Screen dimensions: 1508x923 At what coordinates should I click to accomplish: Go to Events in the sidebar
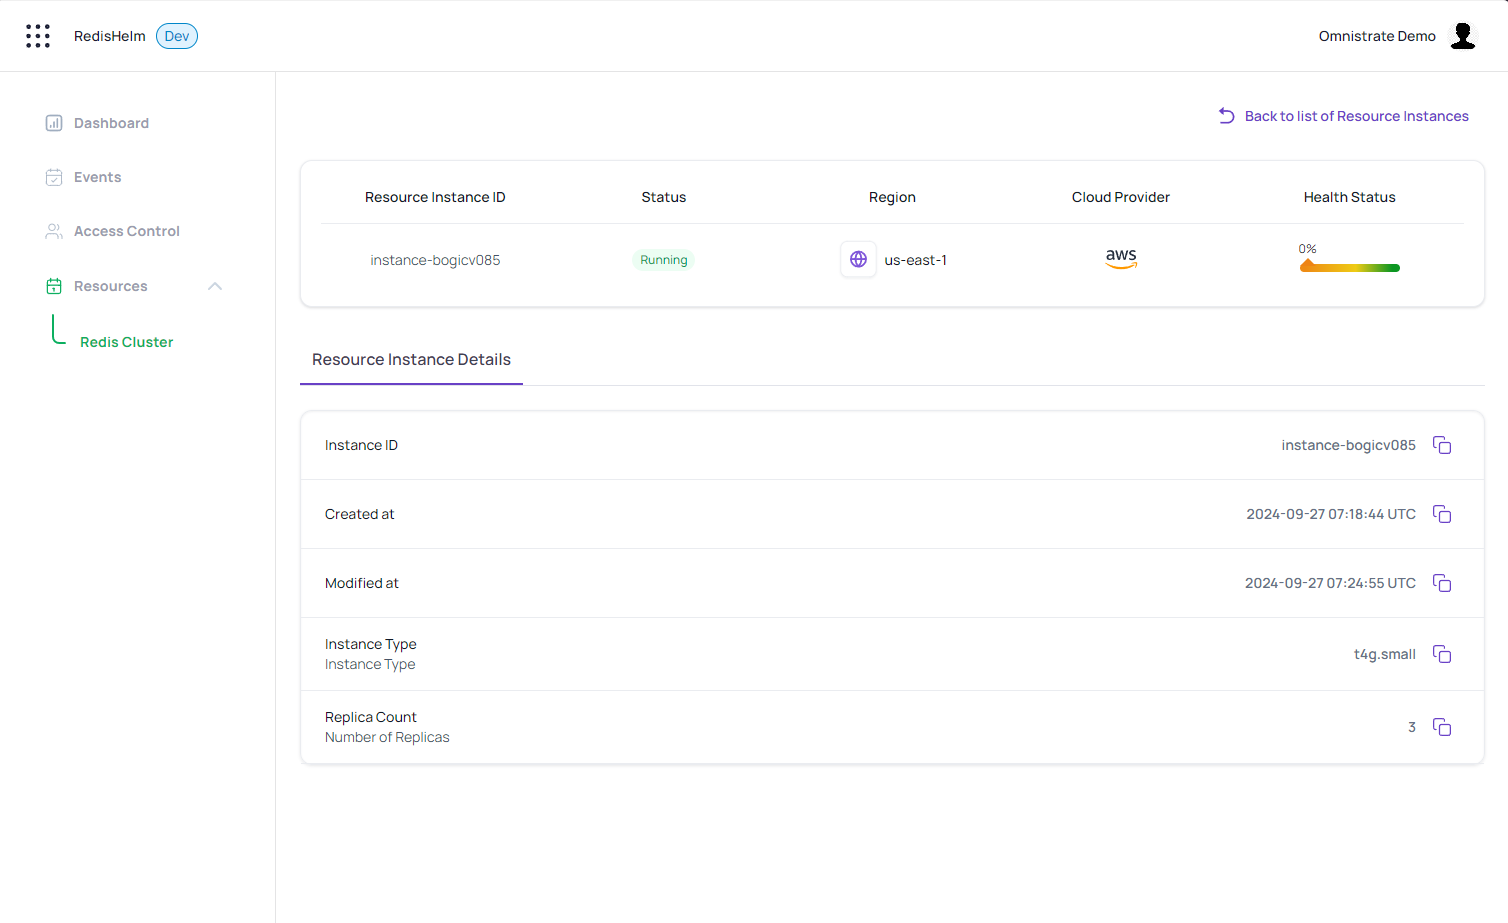coord(97,177)
